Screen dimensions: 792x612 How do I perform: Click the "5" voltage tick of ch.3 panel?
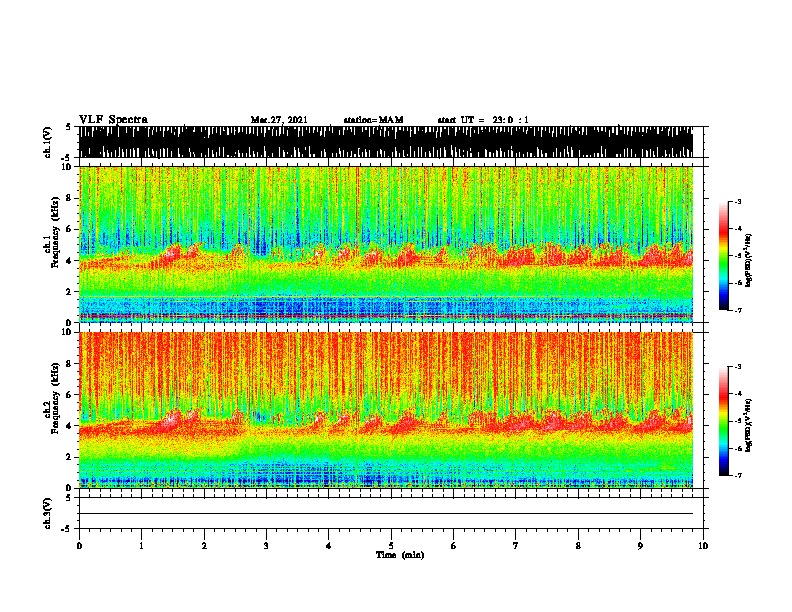(x=69, y=498)
